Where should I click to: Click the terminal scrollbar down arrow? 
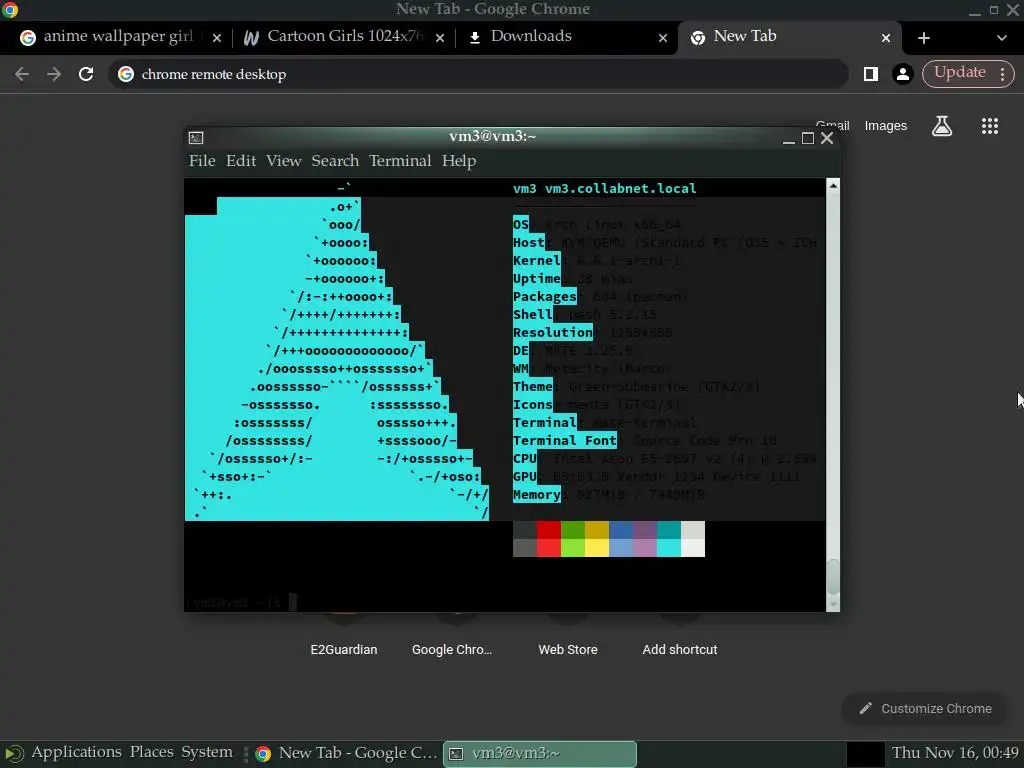point(833,604)
